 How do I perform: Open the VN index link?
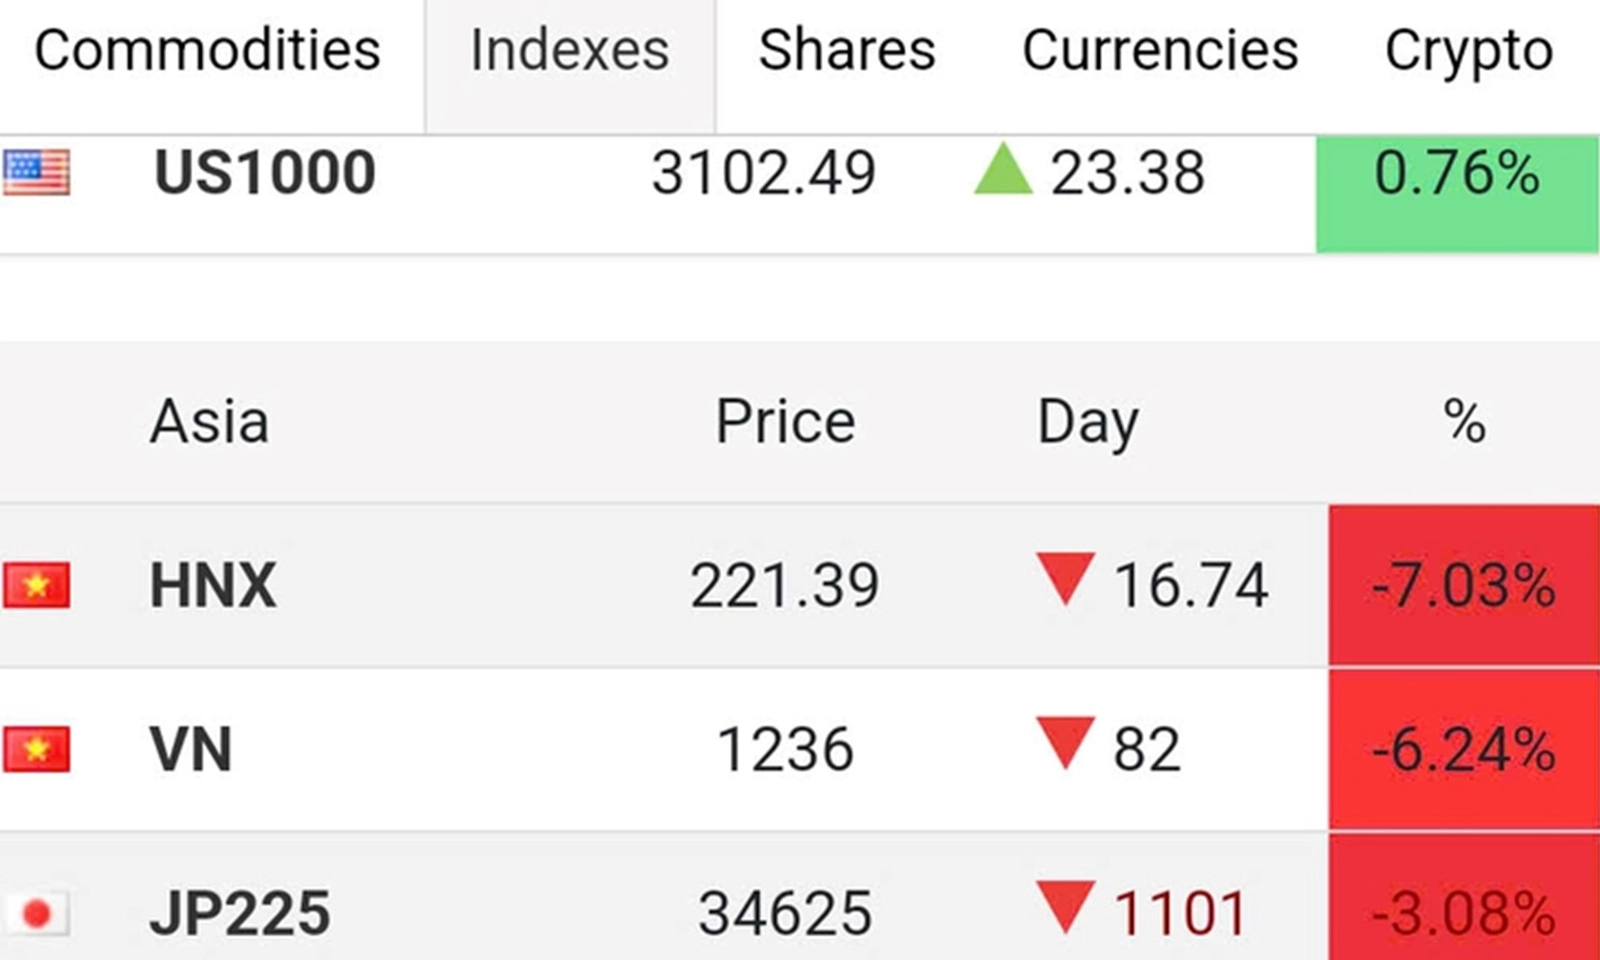click(x=191, y=749)
